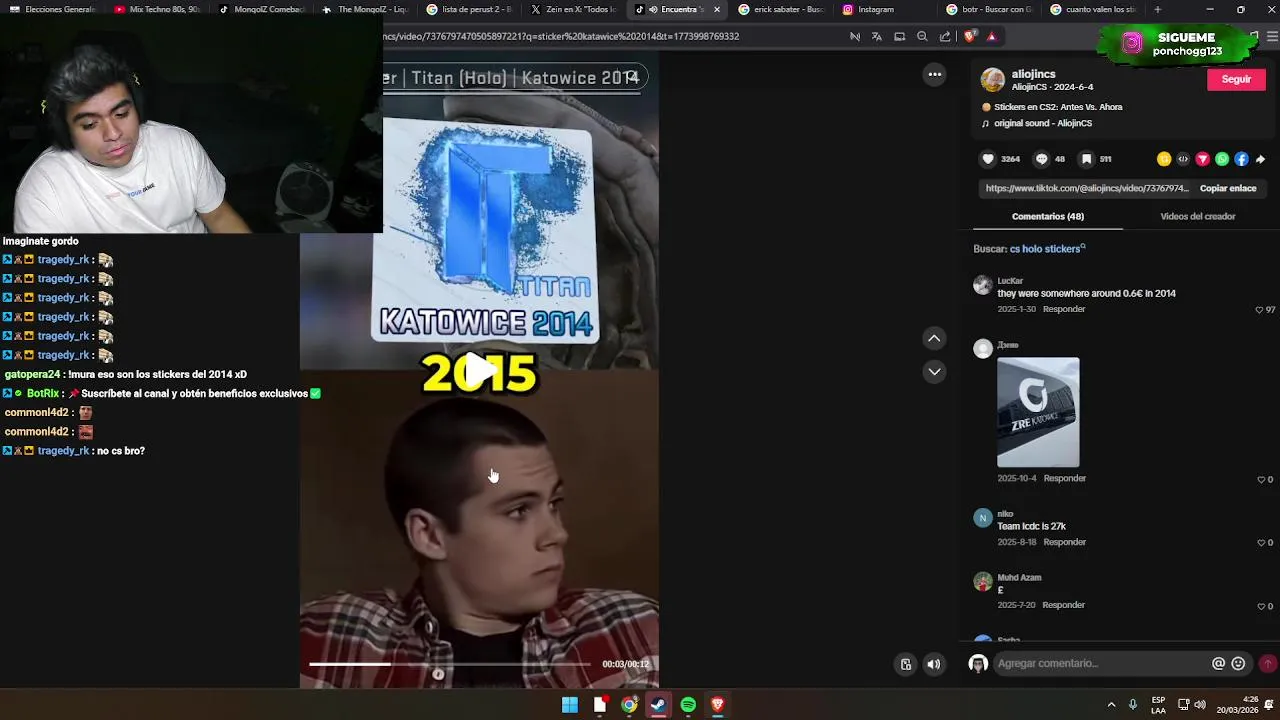Viewport: 1280px width, 720px height.
Task: Click the video progress bar
Action: (x=449, y=664)
